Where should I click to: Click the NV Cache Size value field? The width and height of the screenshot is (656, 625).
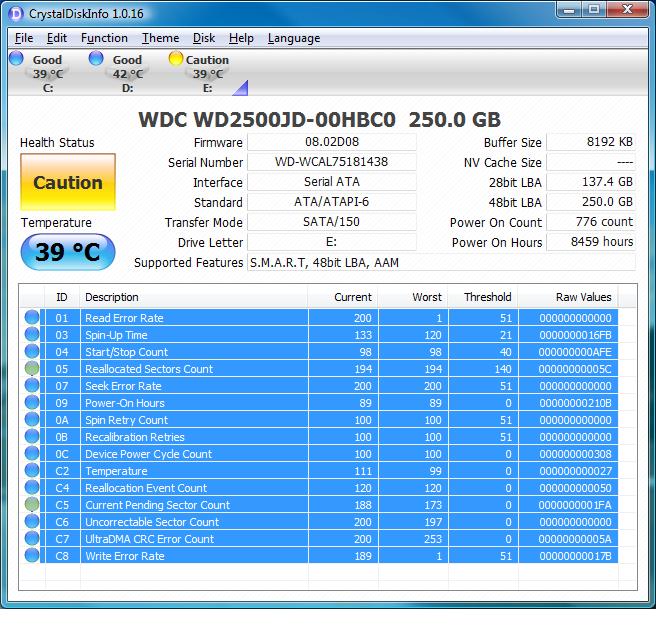(591, 162)
